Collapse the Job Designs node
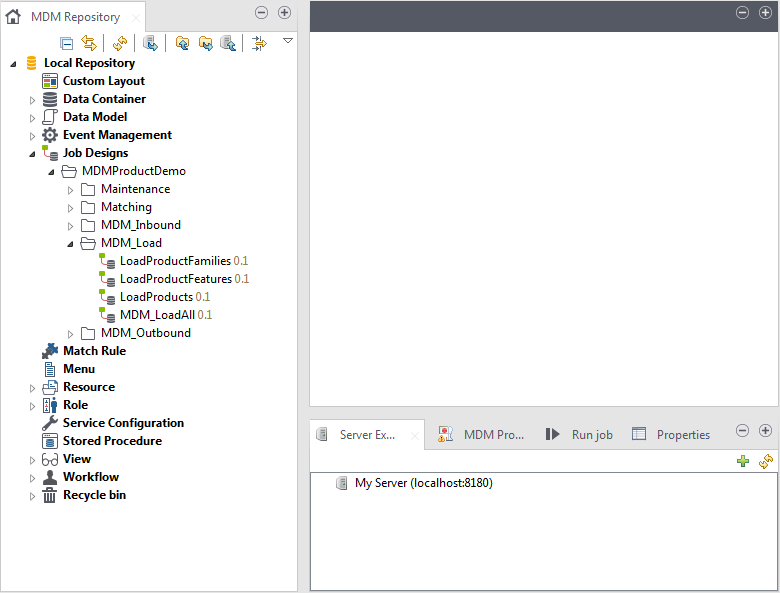Image resolution: width=780 pixels, height=593 pixels. coord(32,154)
